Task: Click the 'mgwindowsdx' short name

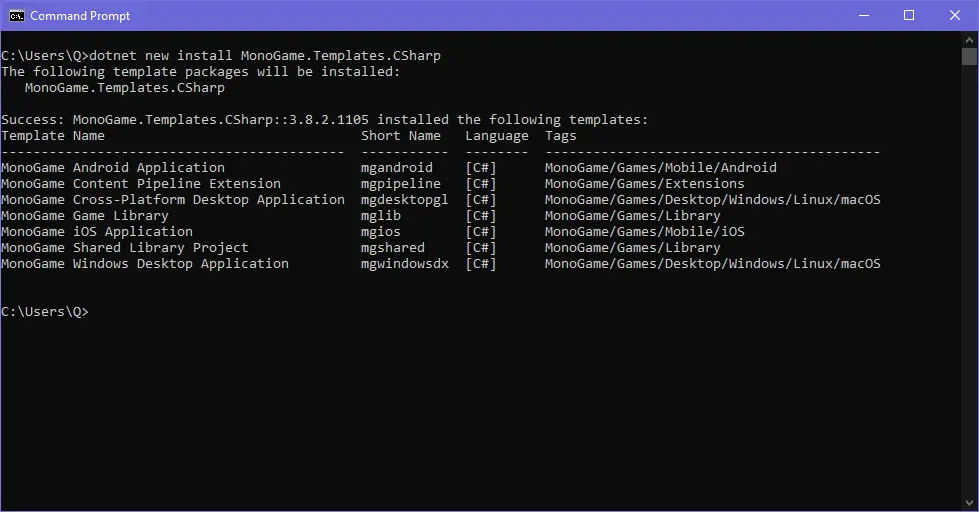Action: tap(405, 263)
